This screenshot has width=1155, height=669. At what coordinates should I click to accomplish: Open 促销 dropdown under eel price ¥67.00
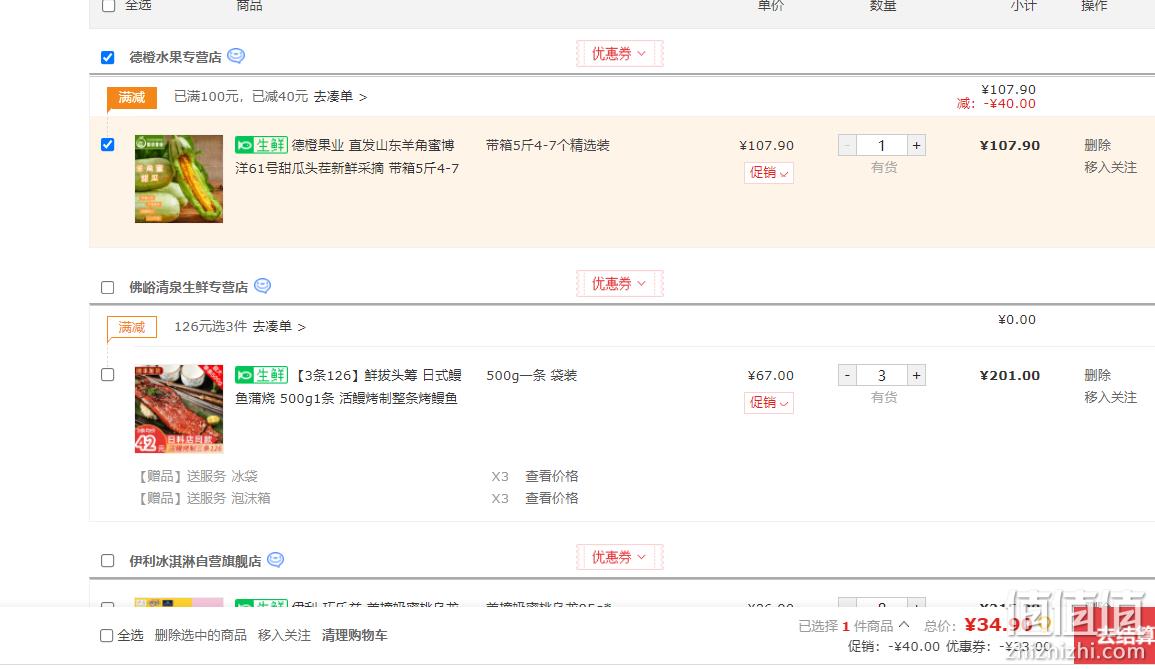pos(768,402)
